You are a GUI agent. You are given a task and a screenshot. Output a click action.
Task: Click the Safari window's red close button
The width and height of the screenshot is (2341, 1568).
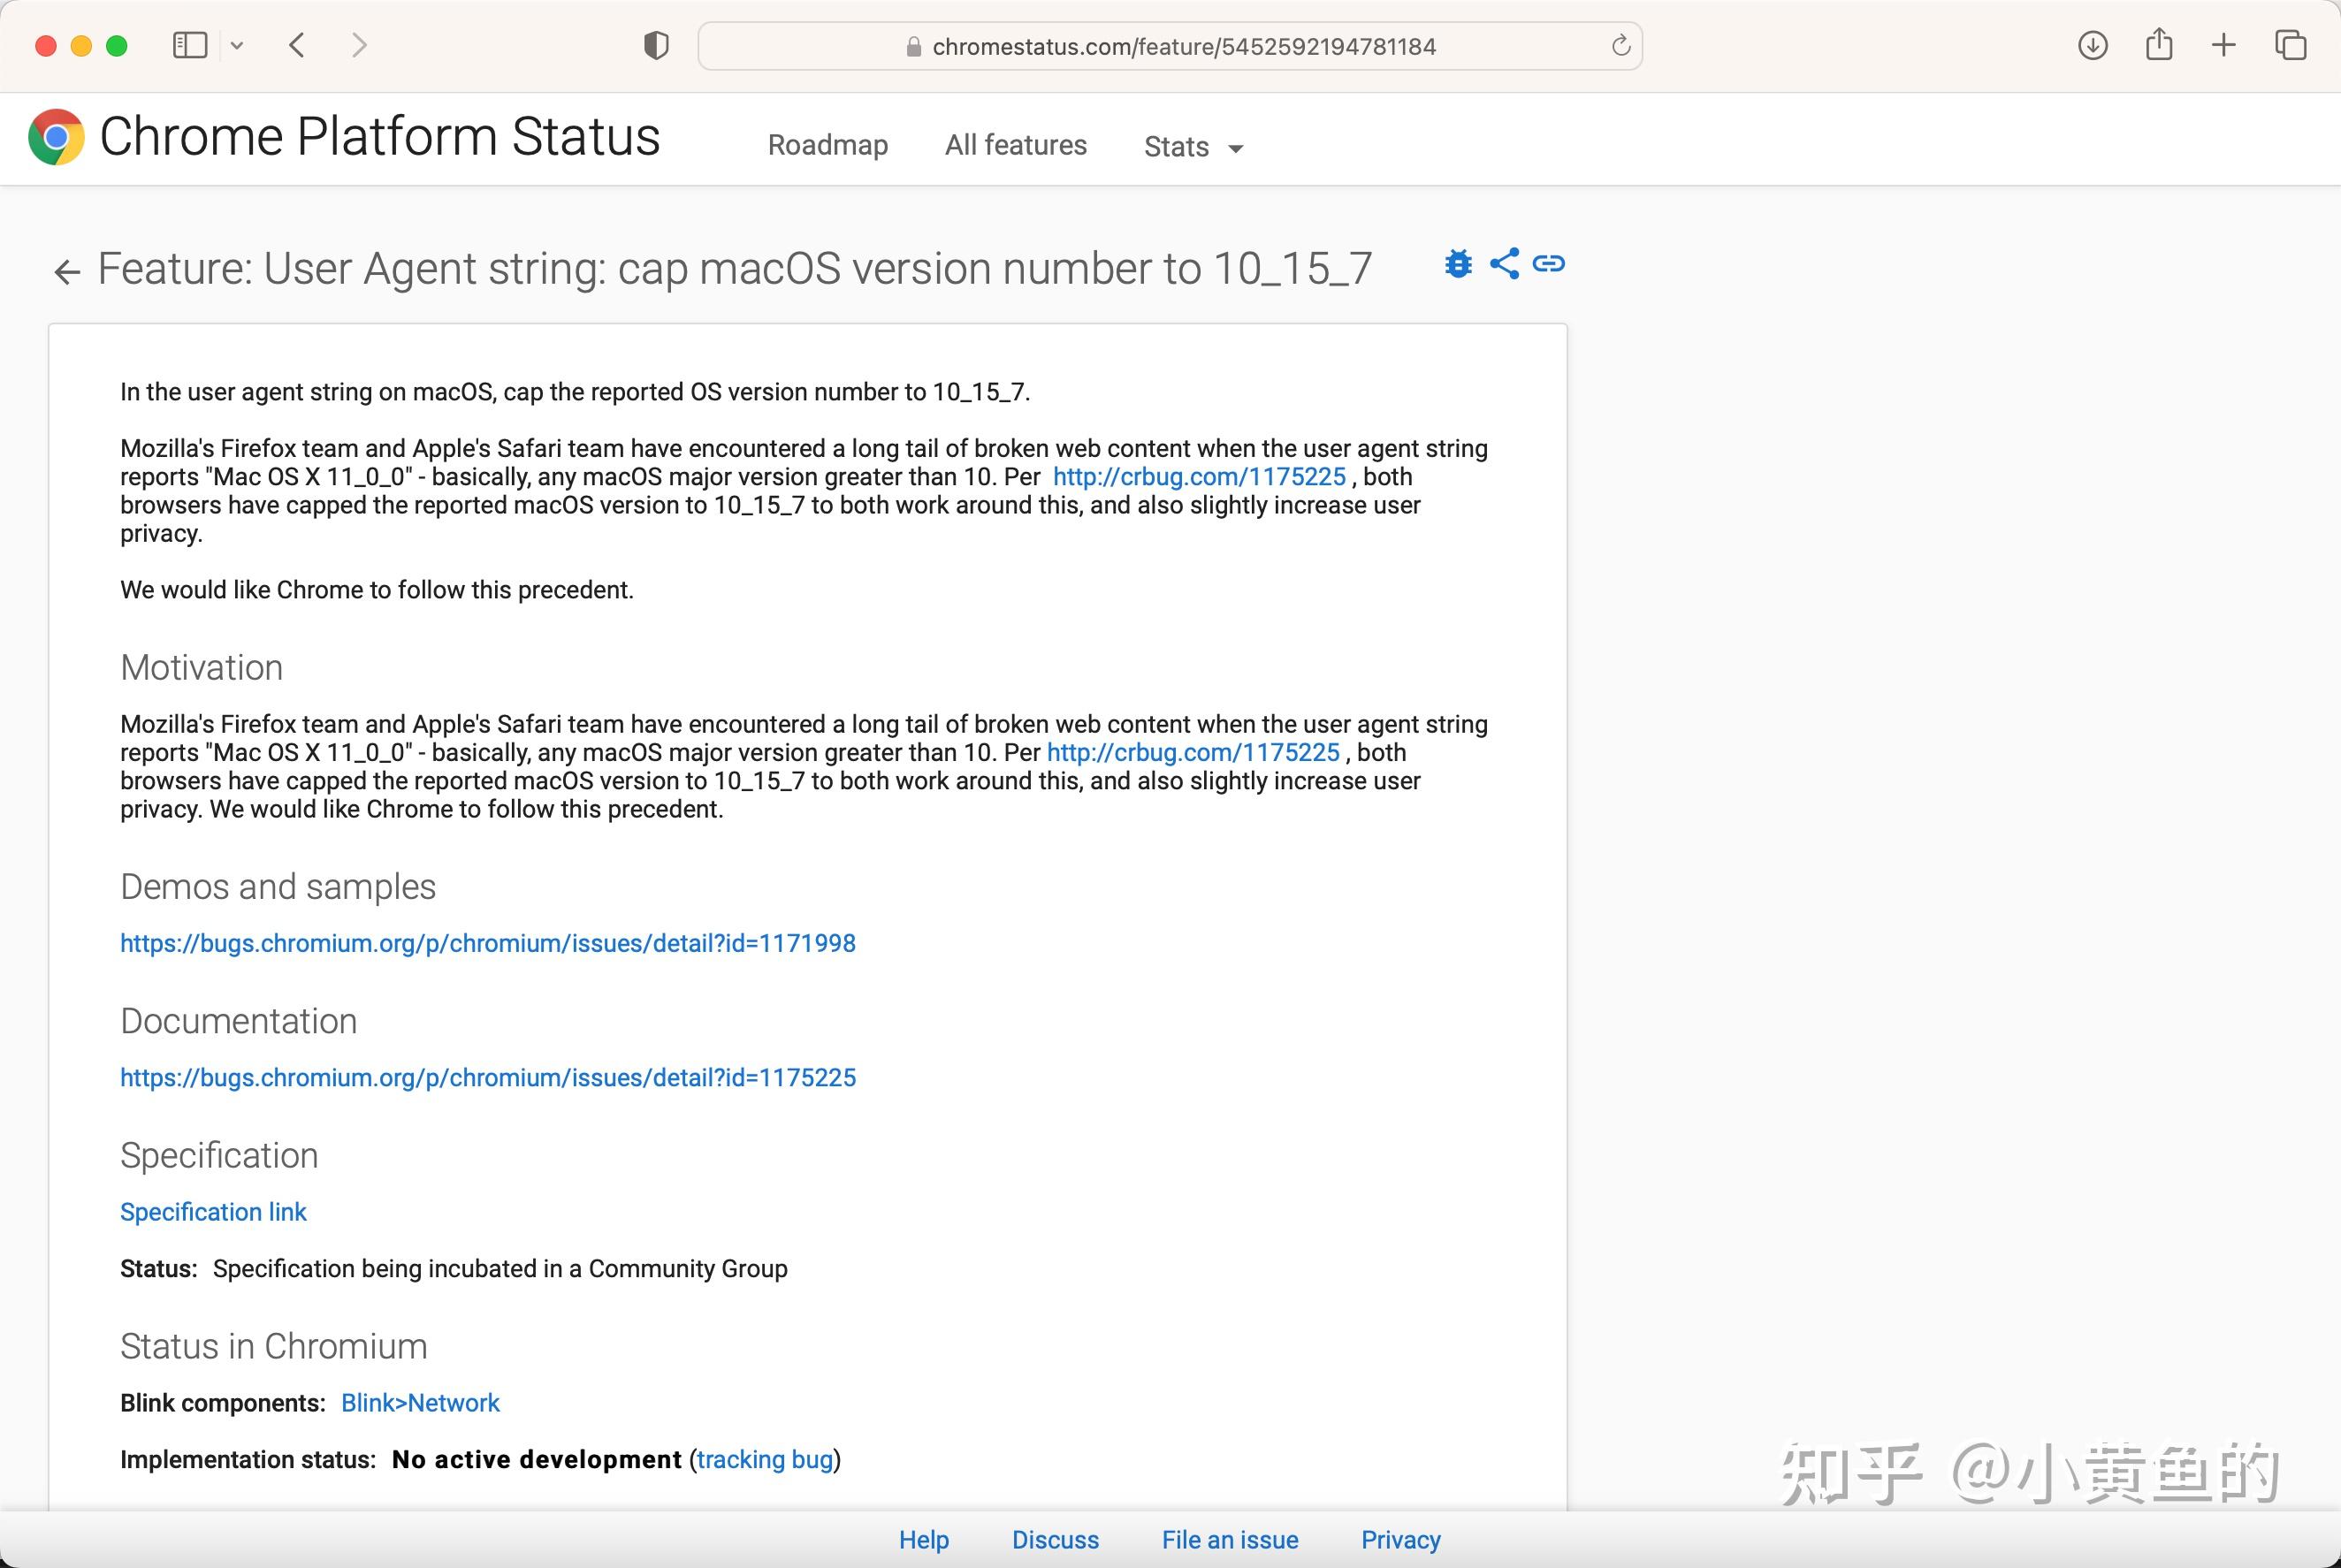(x=45, y=46)
